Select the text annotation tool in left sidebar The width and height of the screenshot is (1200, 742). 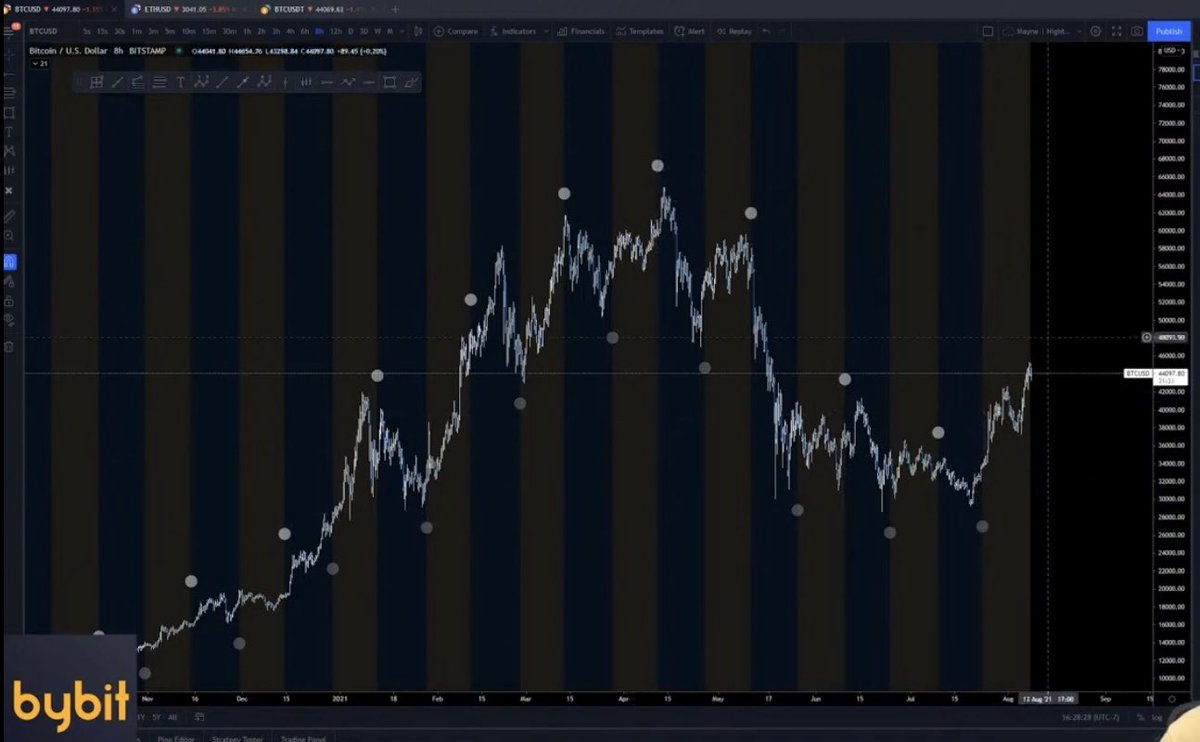click(10, 132)
